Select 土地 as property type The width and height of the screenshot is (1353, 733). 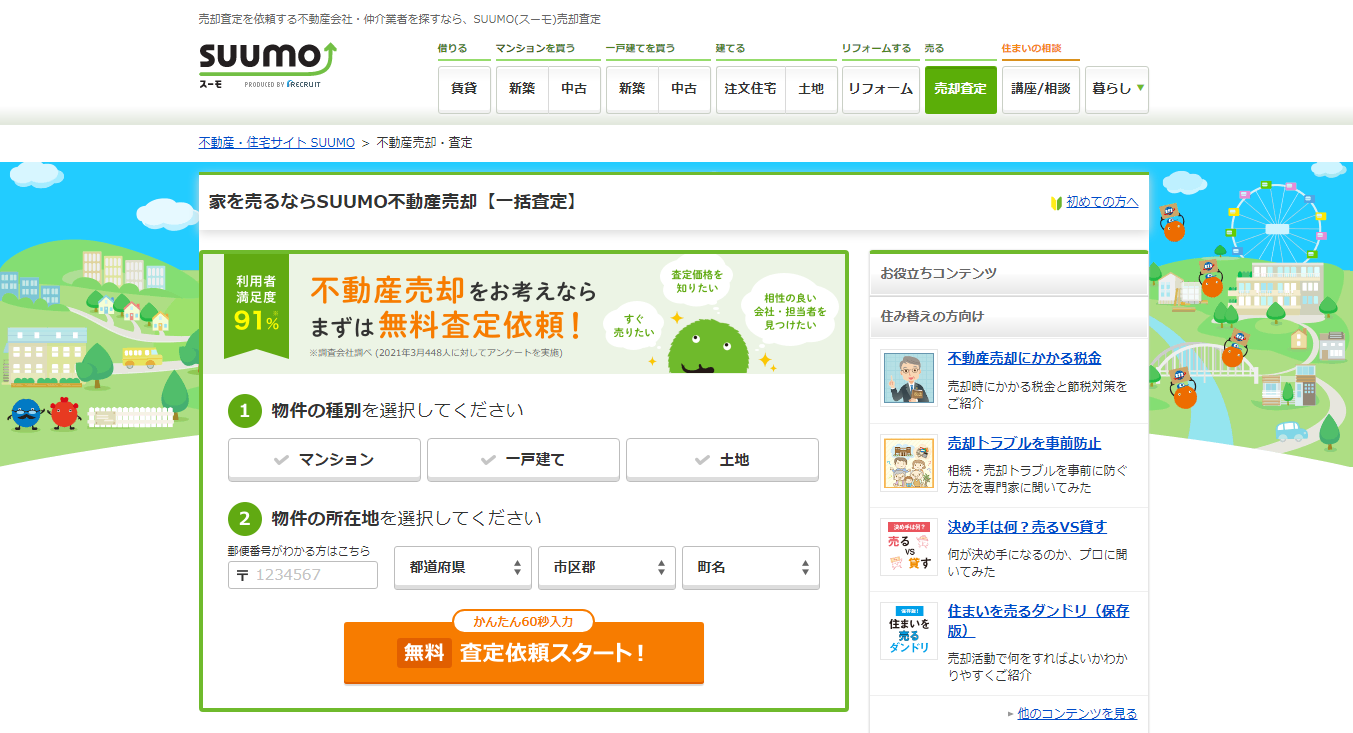point(722,460)
